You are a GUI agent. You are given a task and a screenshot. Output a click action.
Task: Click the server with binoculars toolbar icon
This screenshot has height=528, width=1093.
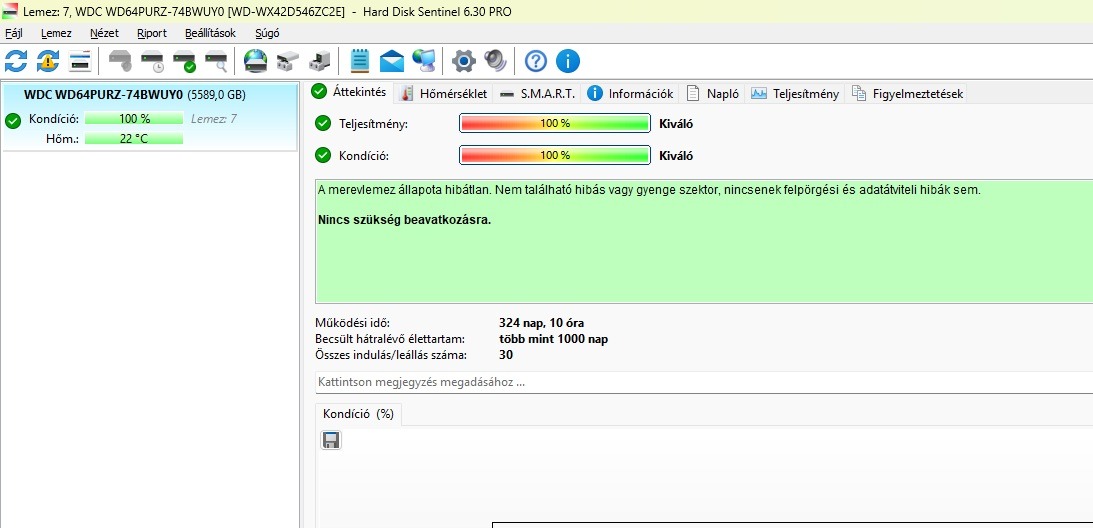point(320,61)
